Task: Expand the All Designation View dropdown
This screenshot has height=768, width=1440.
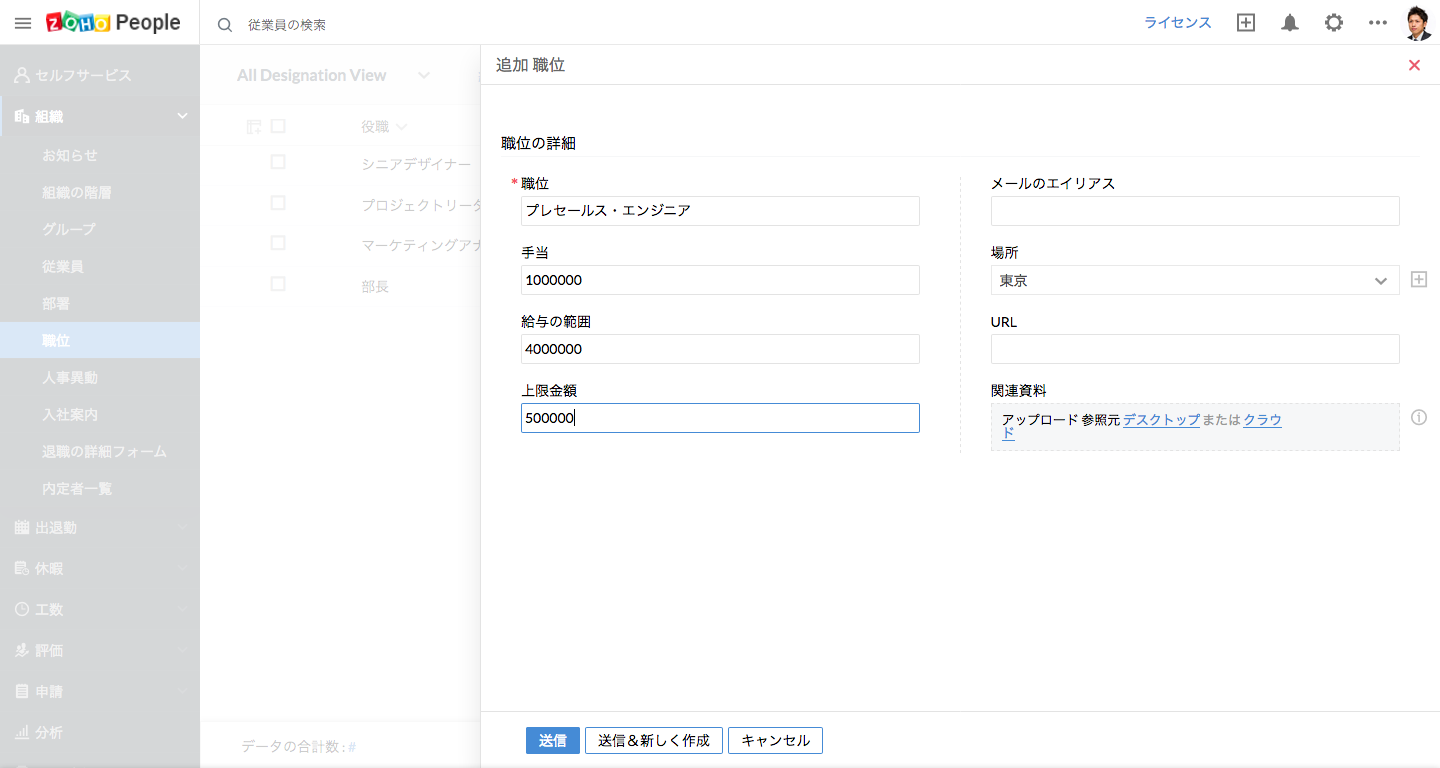Action: click(424, 76)
